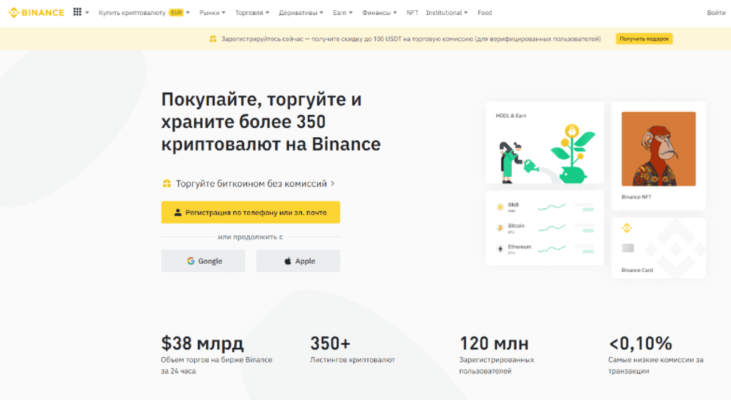Image resolution: width=731 pixels, height=400 pixels.
Task: Click the Apple logo icon
Action: (288, 261)
